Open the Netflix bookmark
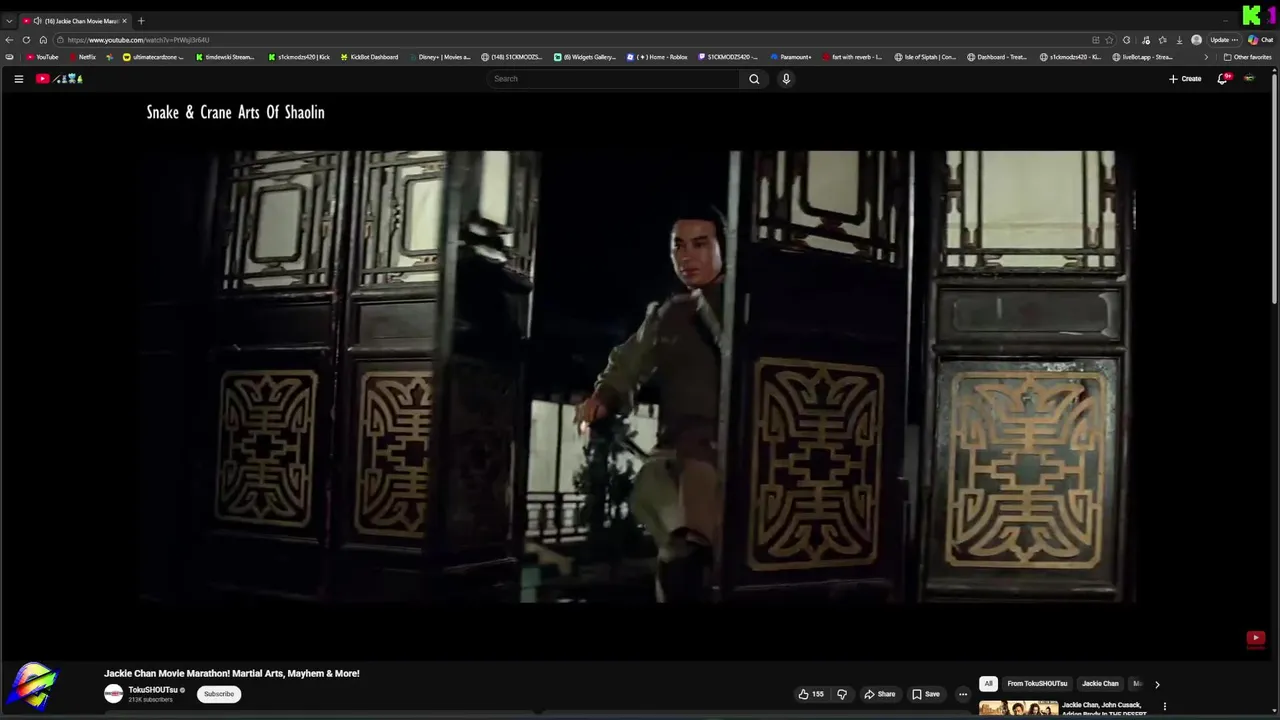Screen dimensions: 1280x720 click(x=82, y=57)
